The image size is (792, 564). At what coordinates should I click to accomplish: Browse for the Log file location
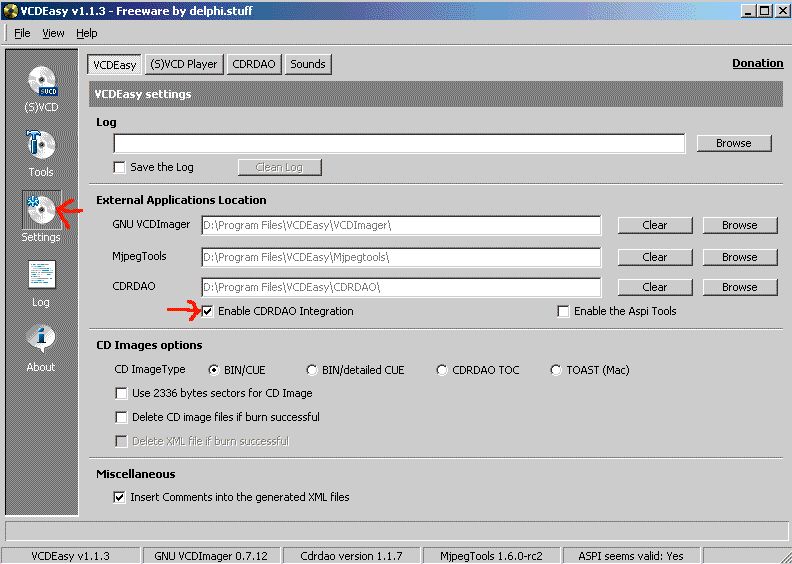tap(734, 143)
